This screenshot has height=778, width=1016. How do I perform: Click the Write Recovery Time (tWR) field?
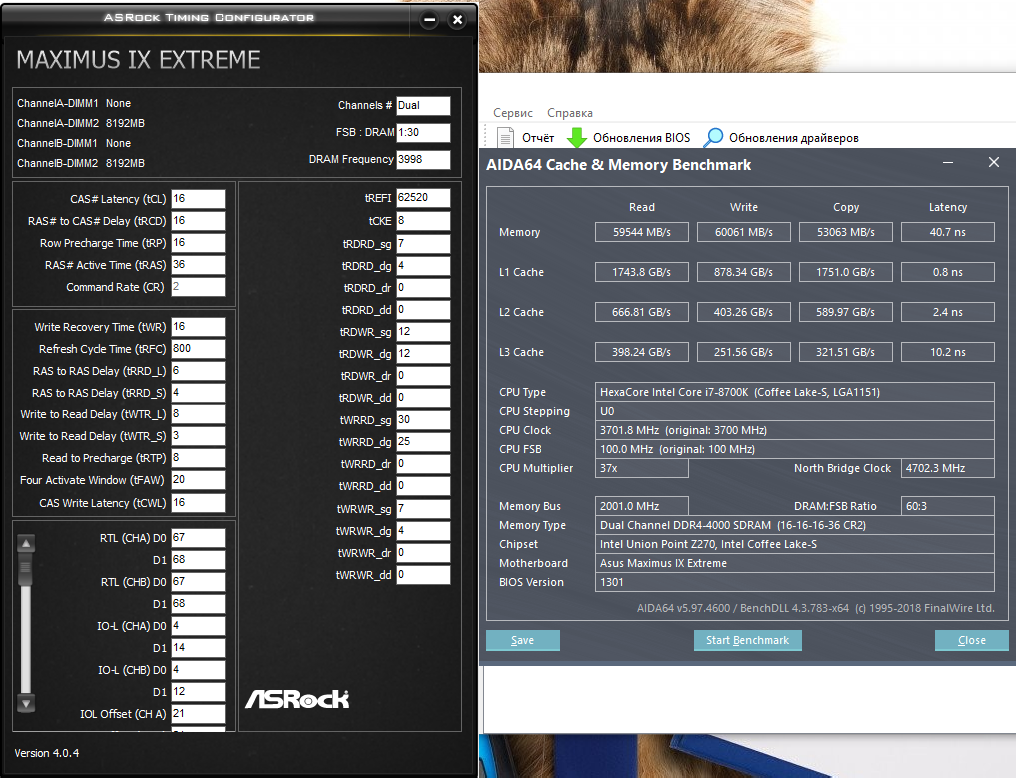click(198, 327)
